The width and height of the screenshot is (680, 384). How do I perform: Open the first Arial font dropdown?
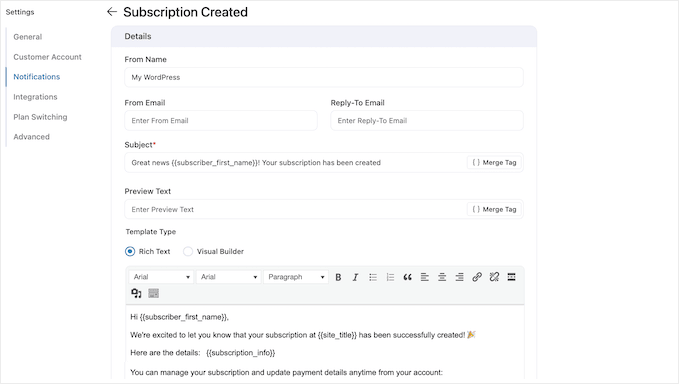(x=161, y=277)
